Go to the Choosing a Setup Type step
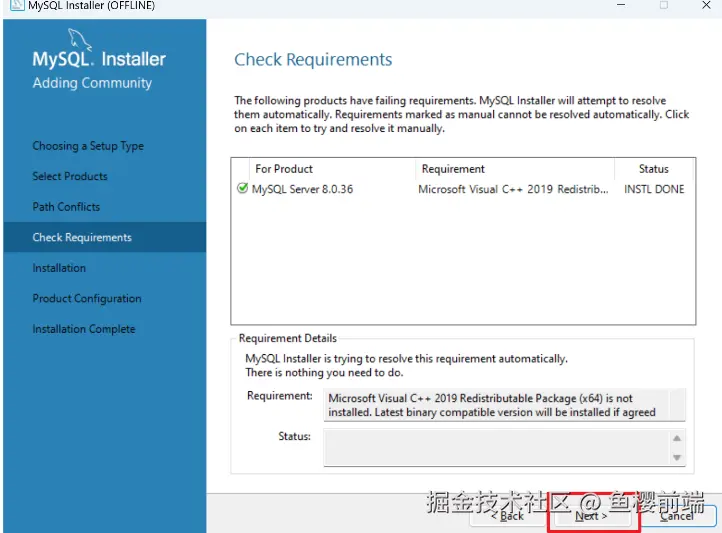 point(88,146)
